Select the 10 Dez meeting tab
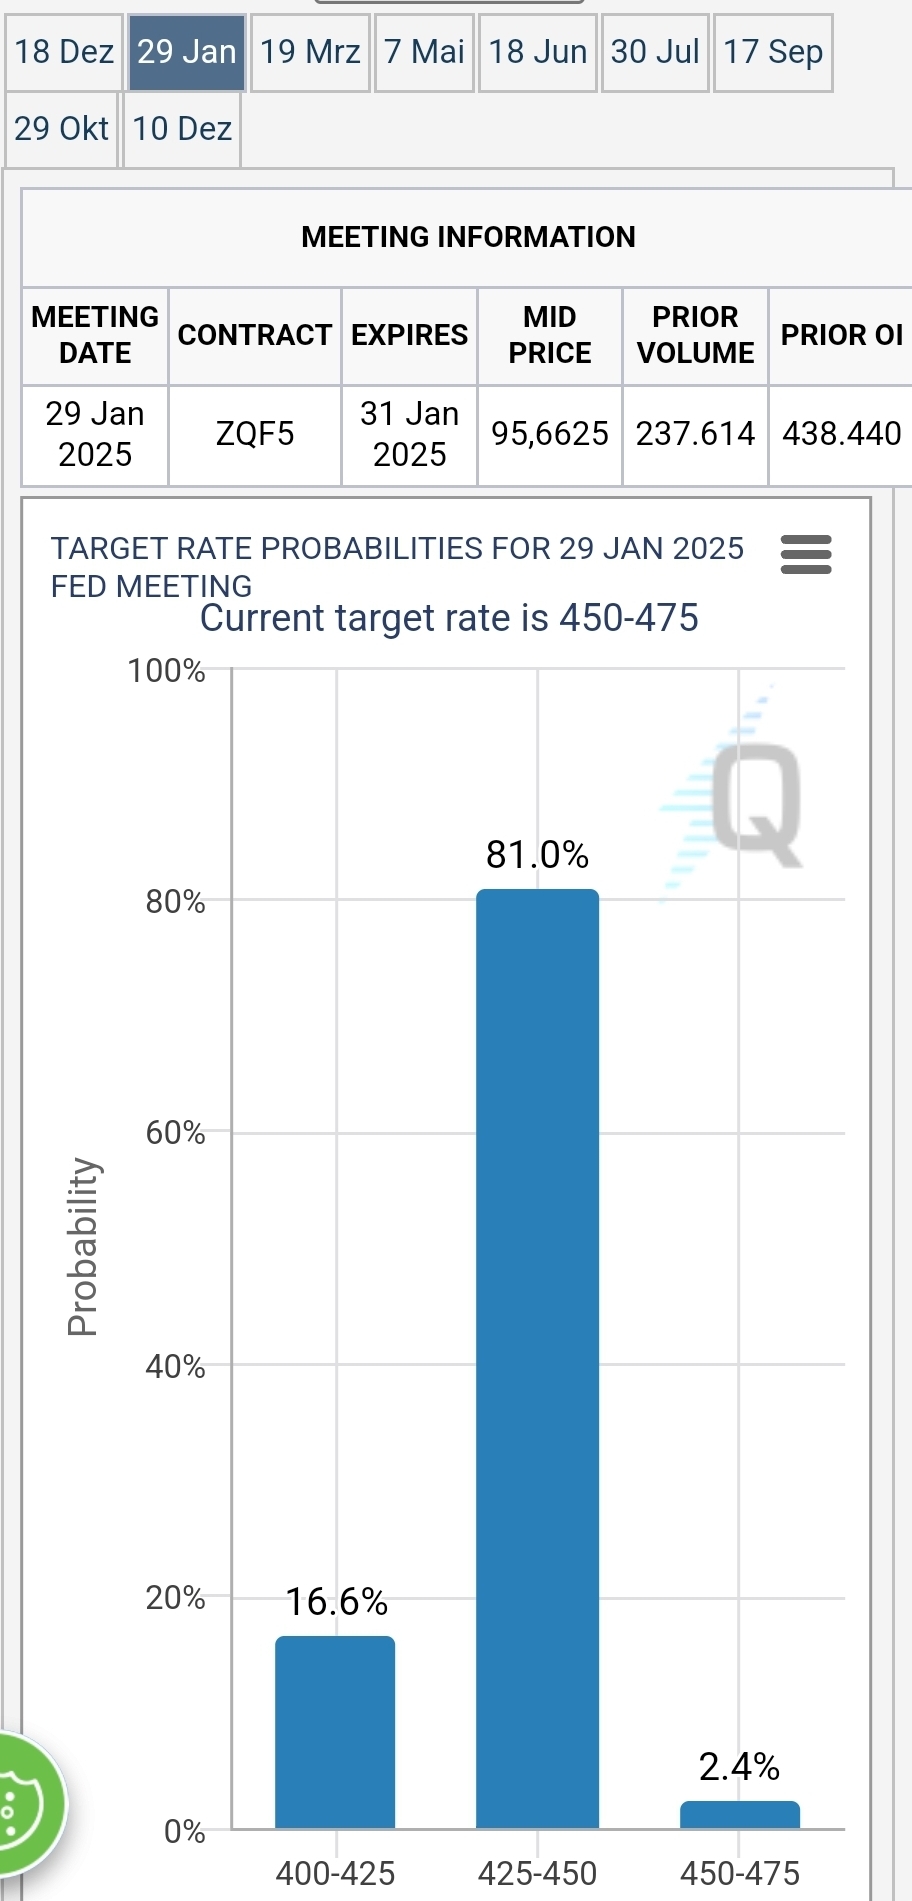 coord(182,129)
